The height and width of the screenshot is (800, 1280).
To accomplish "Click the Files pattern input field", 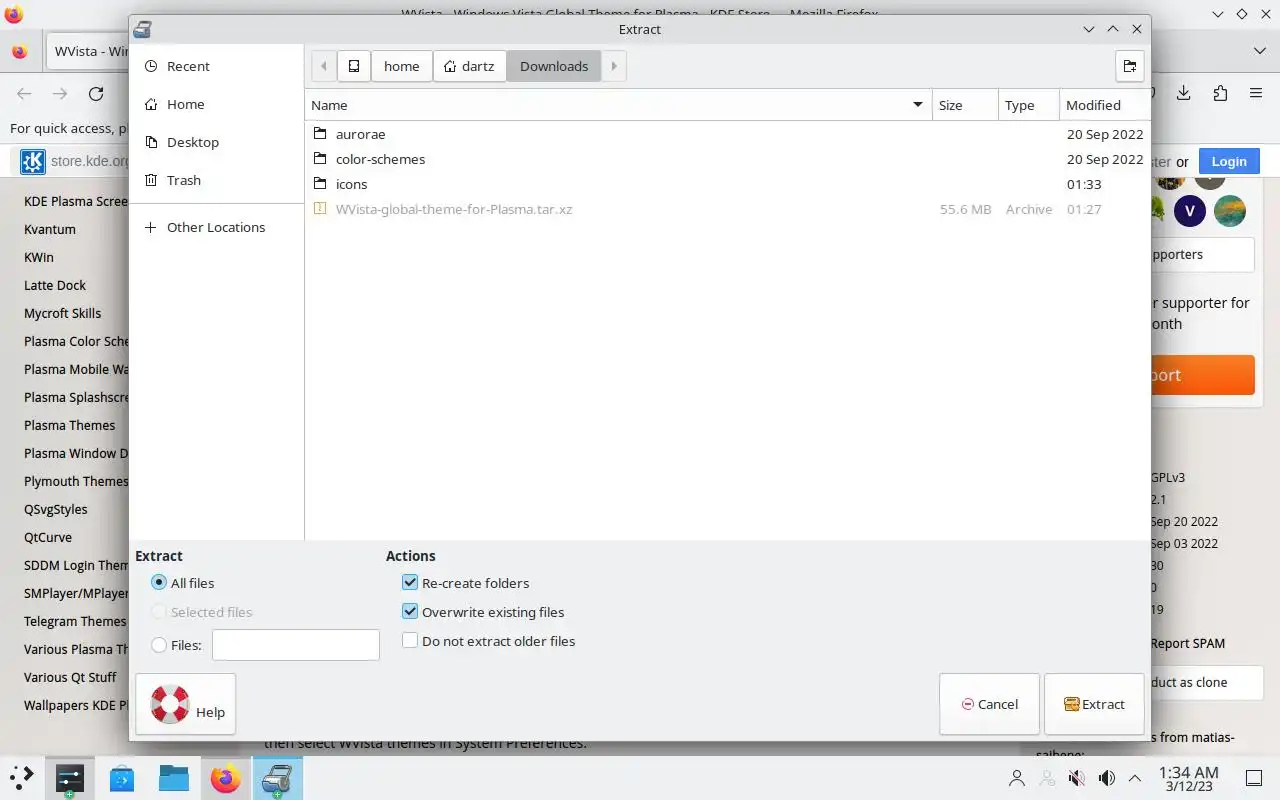I will coord(296,645).
